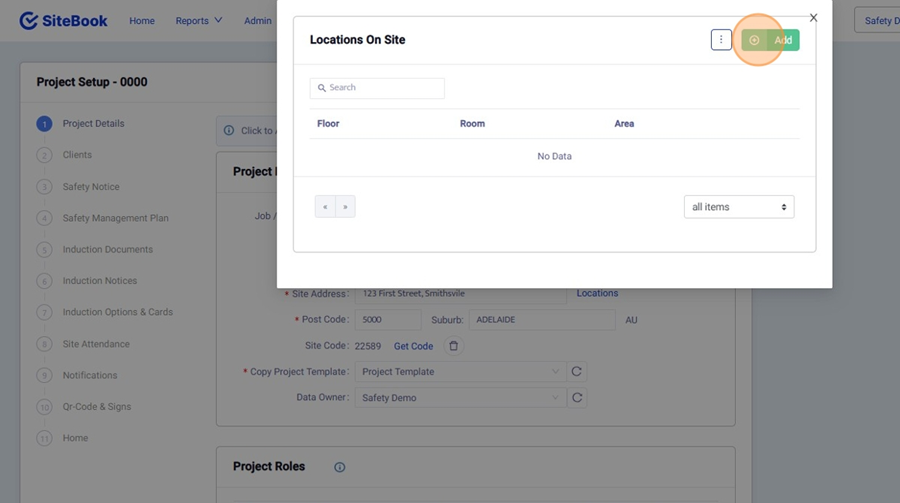Screen dimensions: 900x503
Task: Click the Project Roles info icon
Action: [339, 467]
